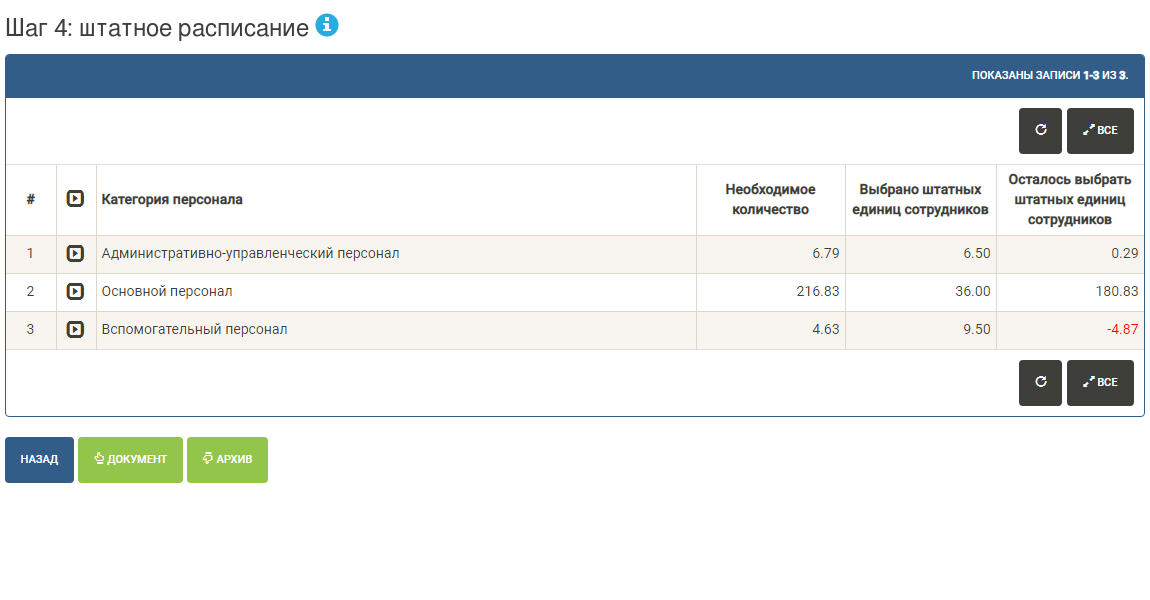Click the top refresh icon button
Image resolution: width=1150 pixels, height=600 pixels.
(x=1040, y=130)
